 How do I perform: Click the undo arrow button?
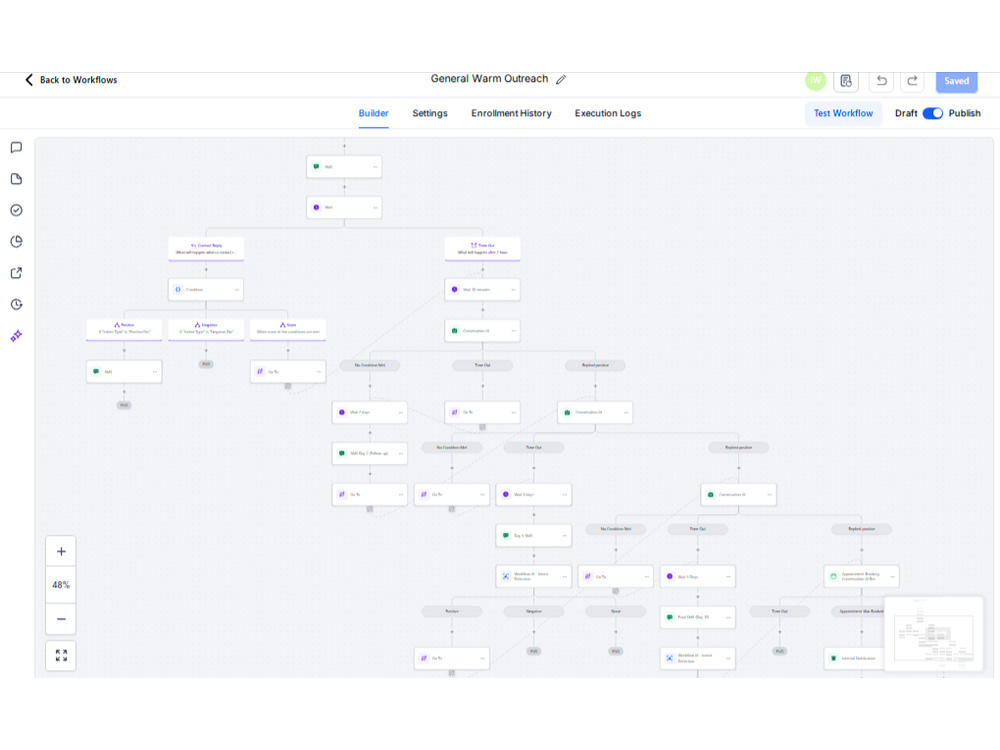(x=881, y=80)
